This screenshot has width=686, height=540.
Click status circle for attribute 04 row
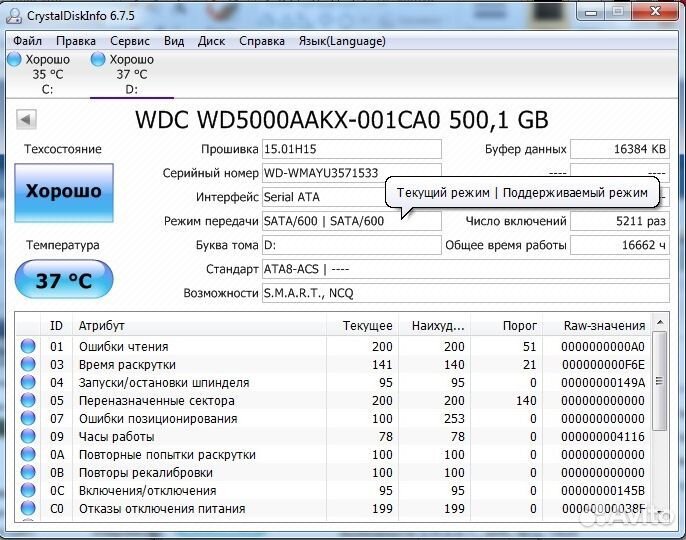[x=28, y=382]
